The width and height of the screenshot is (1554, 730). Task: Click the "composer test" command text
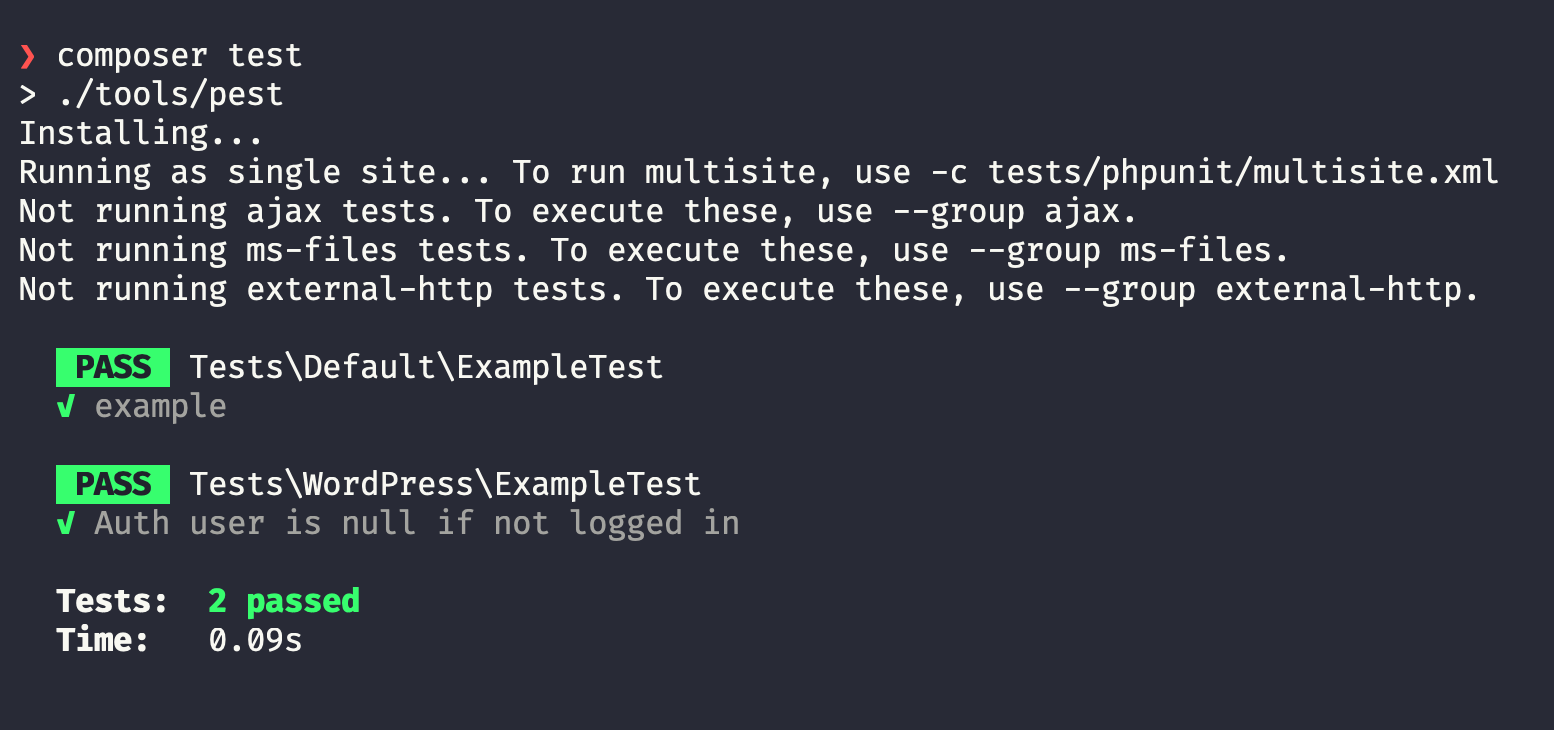(179, 56)
